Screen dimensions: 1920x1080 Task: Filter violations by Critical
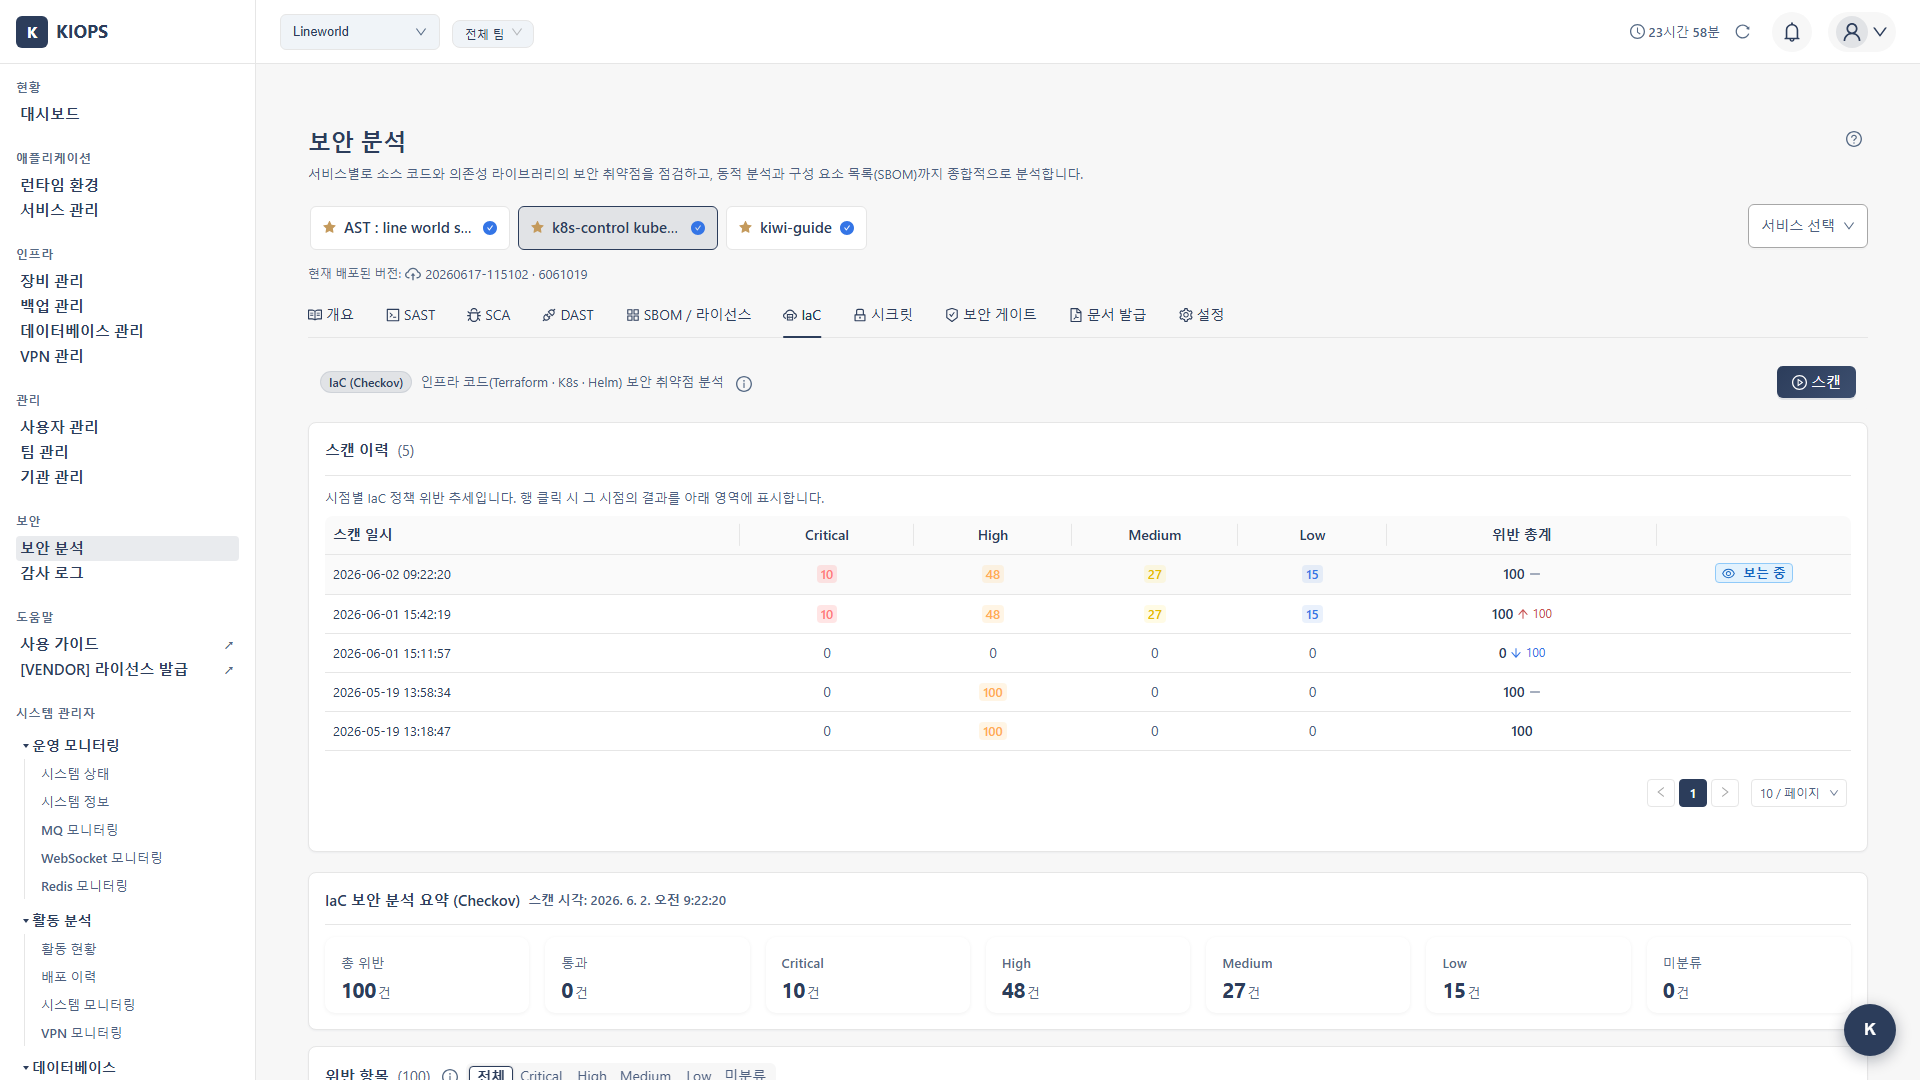click(x=541, y=1075)
